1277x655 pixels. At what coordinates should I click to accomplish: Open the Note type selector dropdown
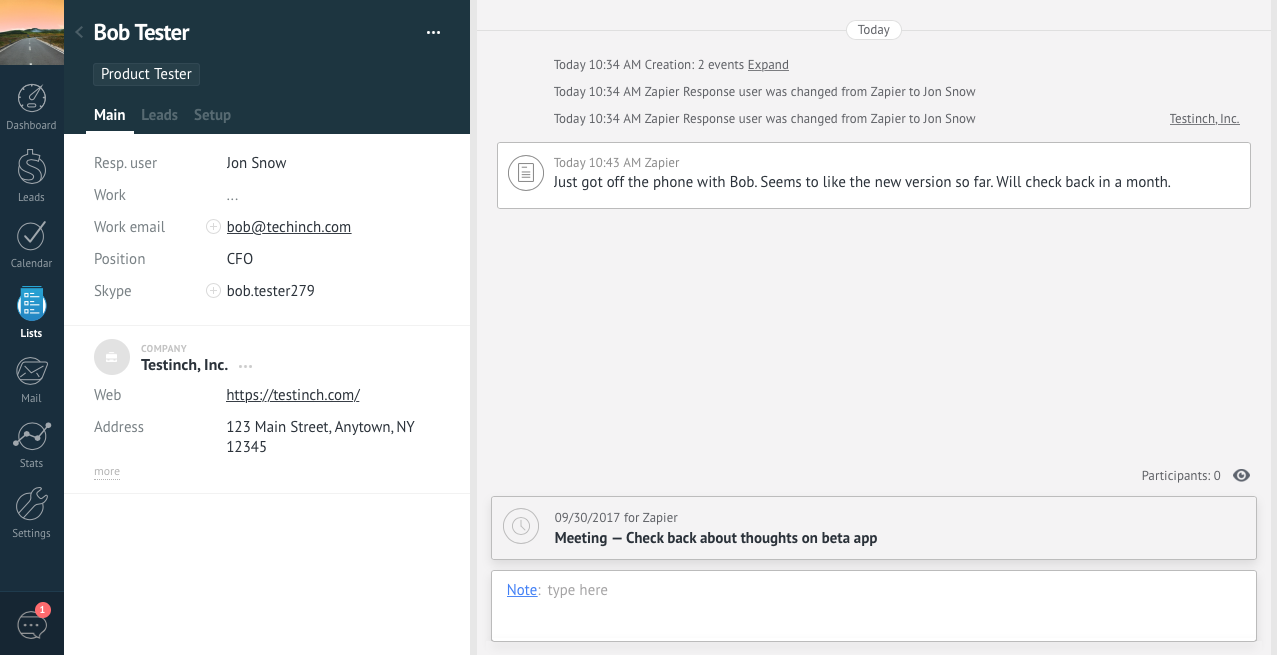click(522, 590)
